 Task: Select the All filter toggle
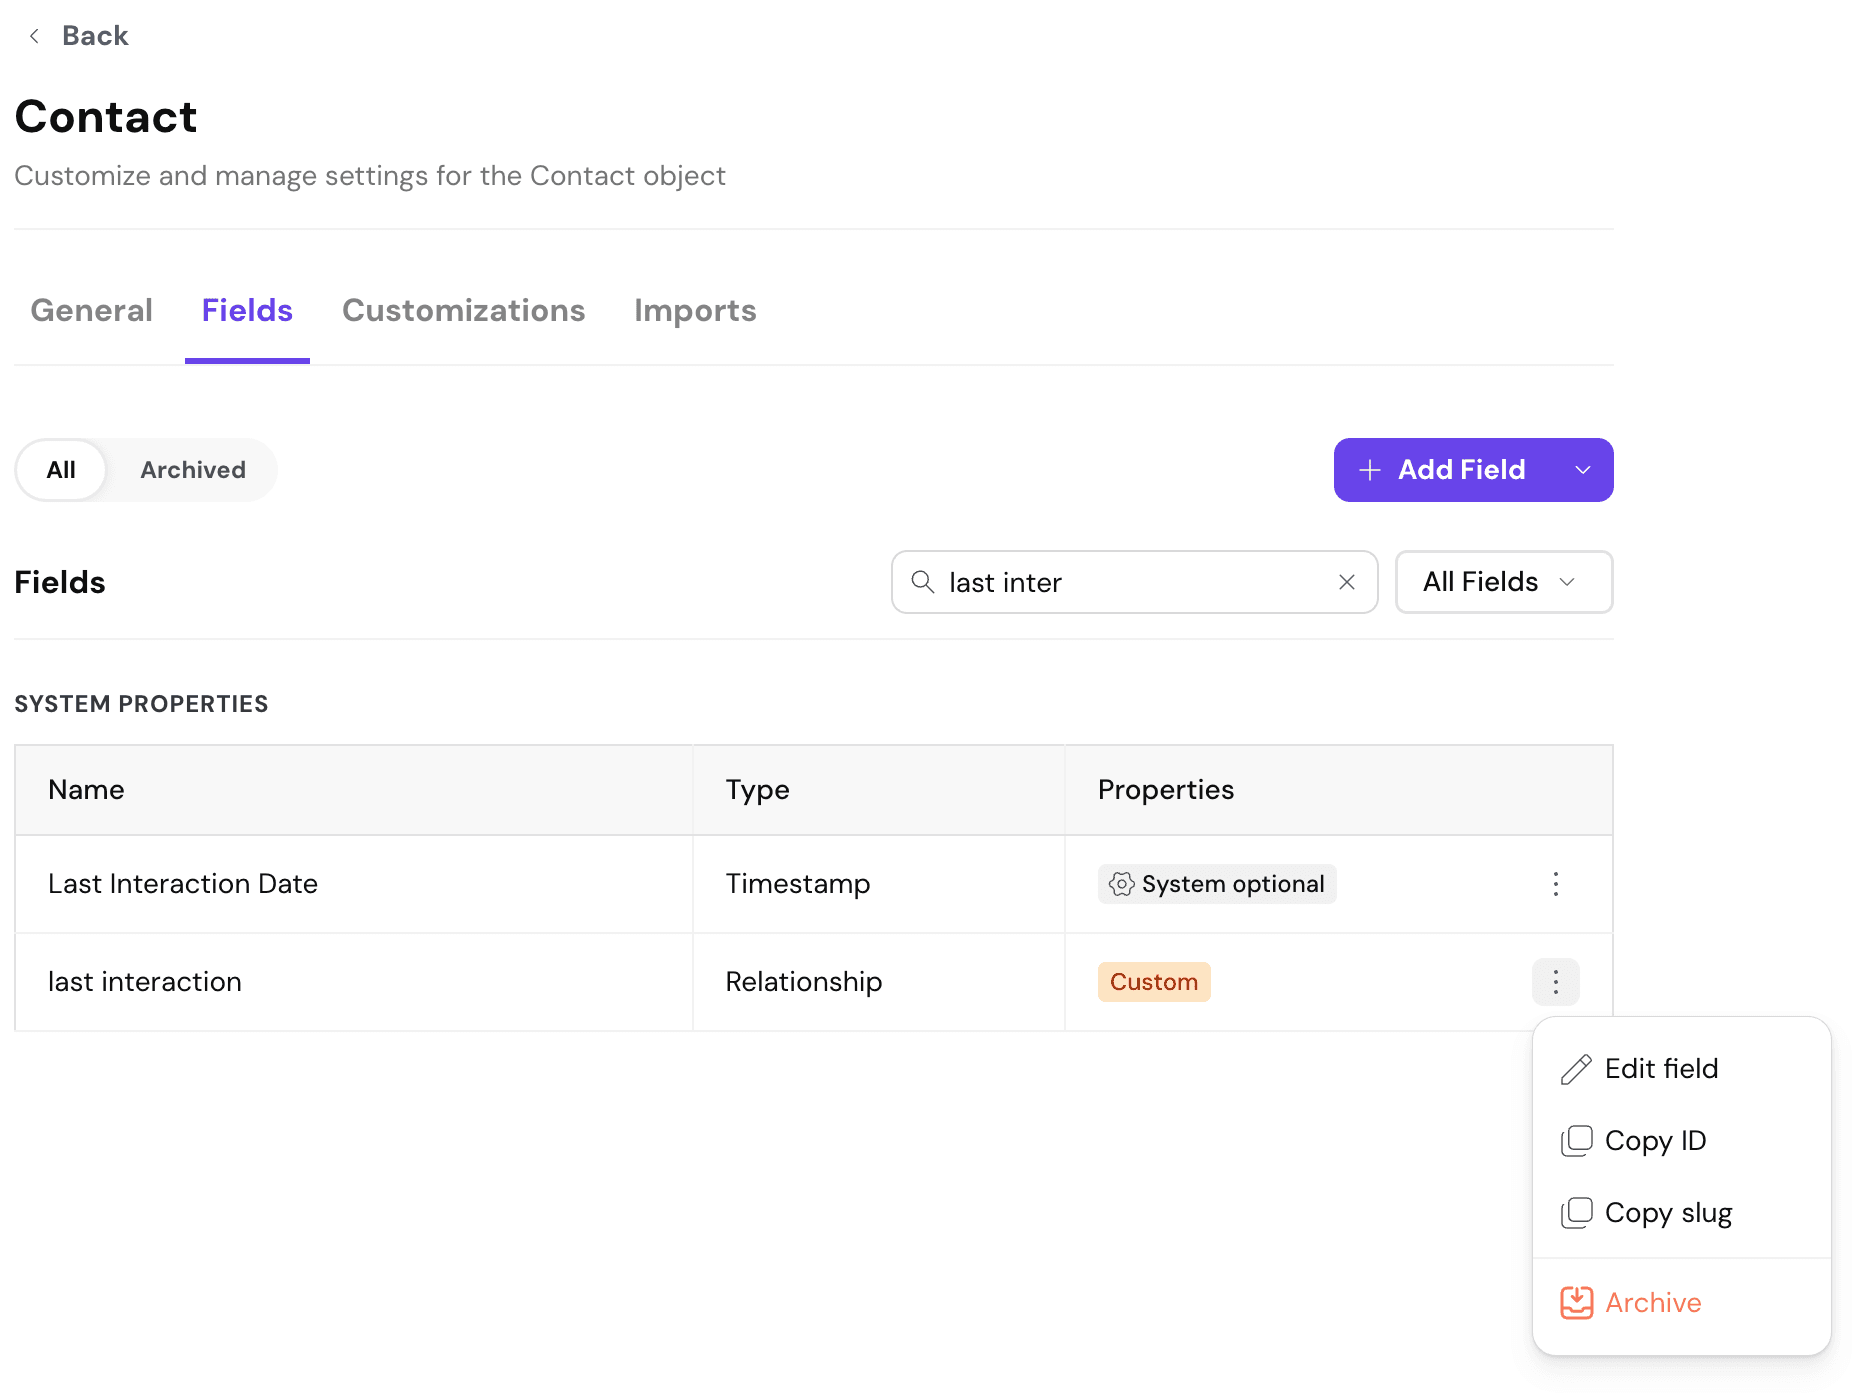click(61, 470)
